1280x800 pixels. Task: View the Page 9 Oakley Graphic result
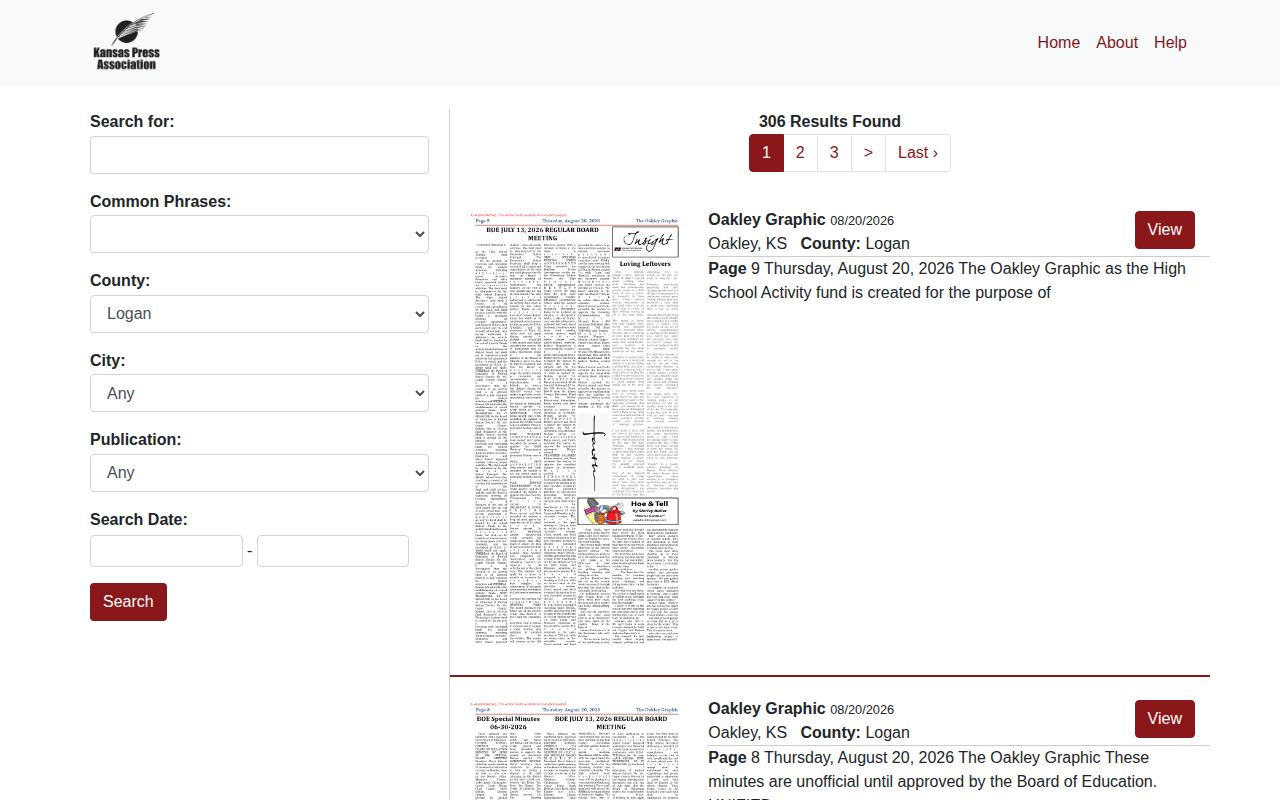pos(1165,230)
